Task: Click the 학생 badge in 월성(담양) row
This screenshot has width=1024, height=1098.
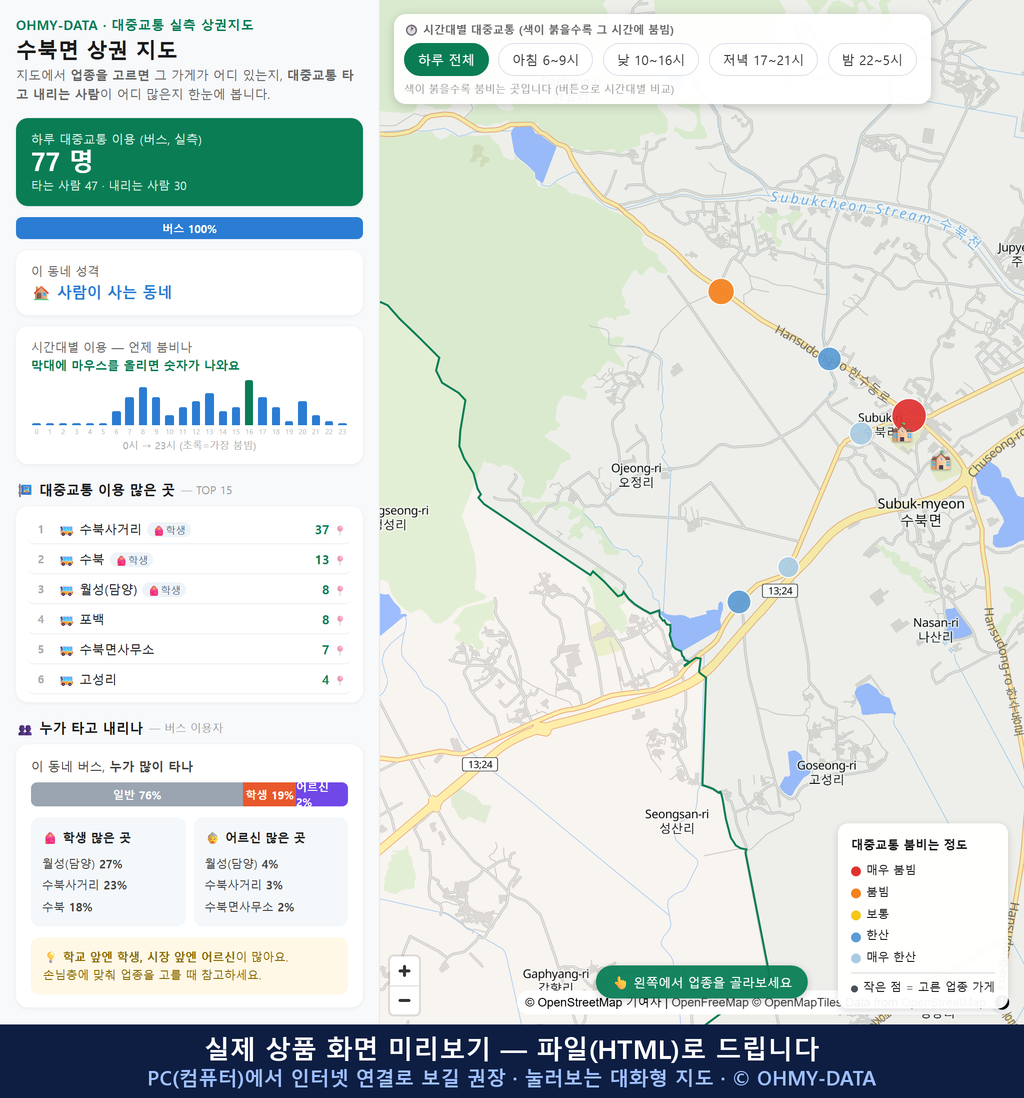Action: click(165, 590)
